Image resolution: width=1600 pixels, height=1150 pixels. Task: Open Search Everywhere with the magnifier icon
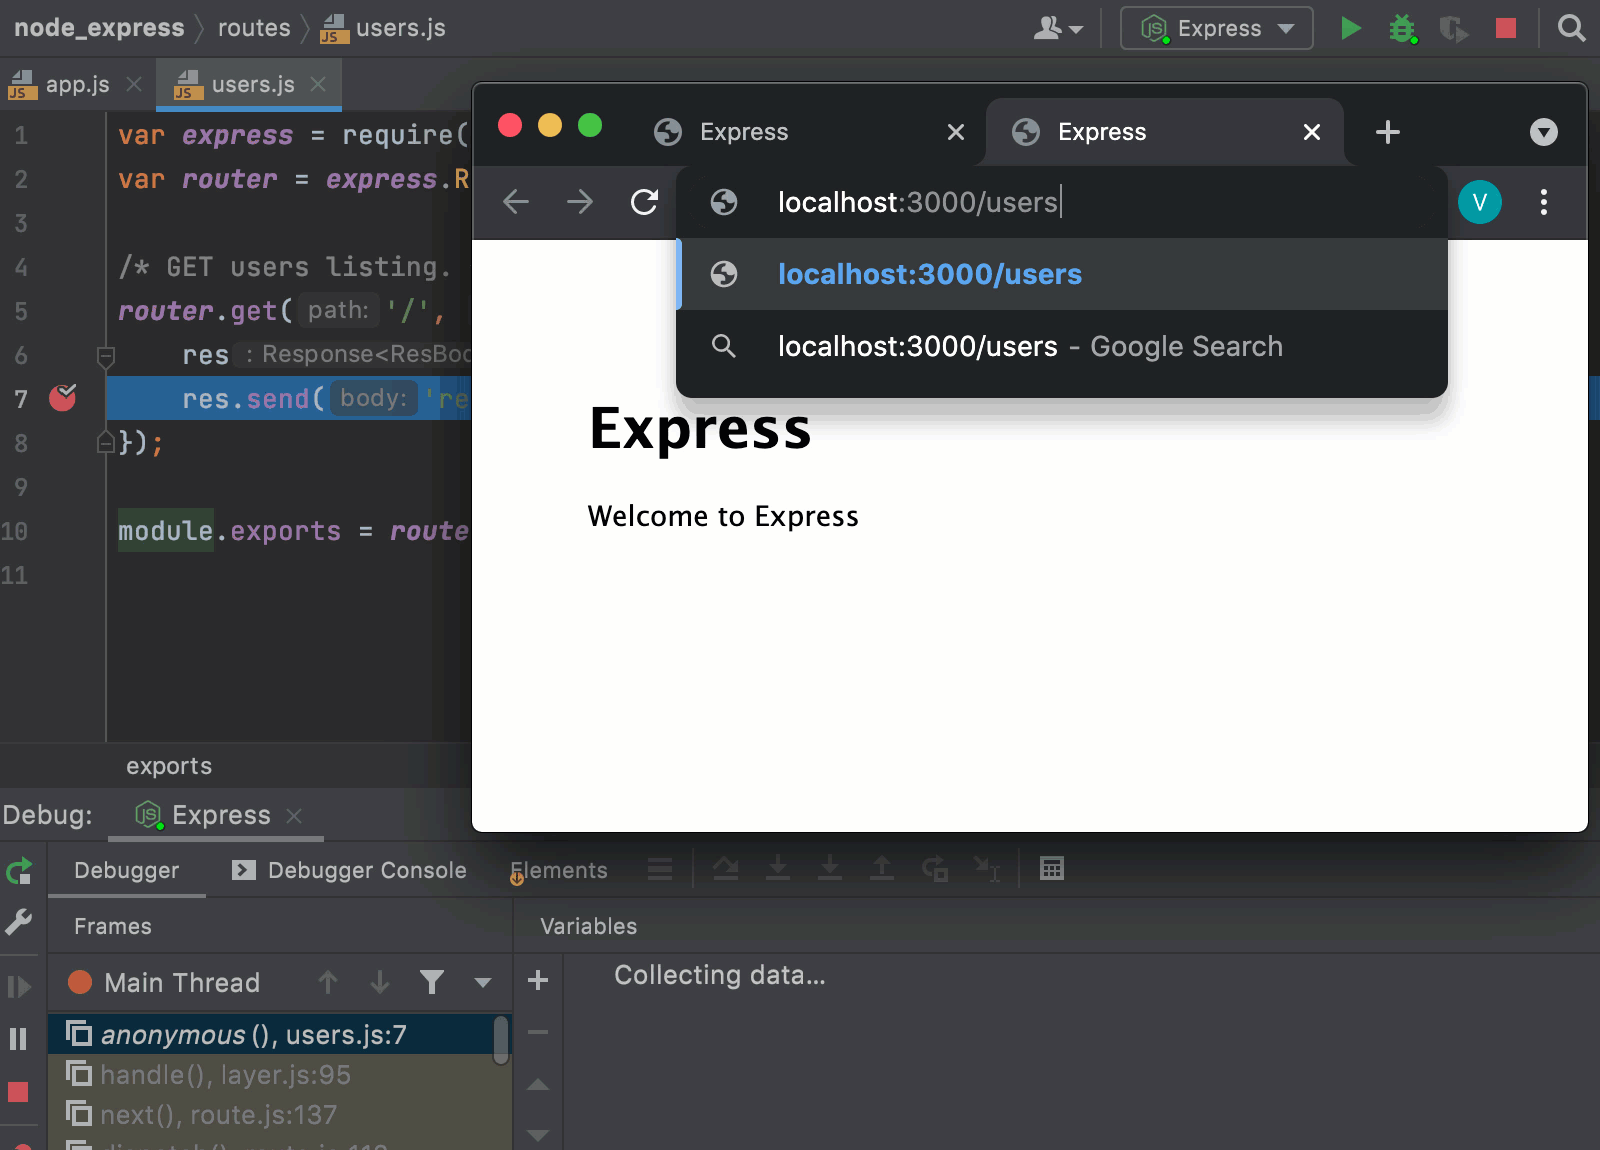(x=1571, y=28)
